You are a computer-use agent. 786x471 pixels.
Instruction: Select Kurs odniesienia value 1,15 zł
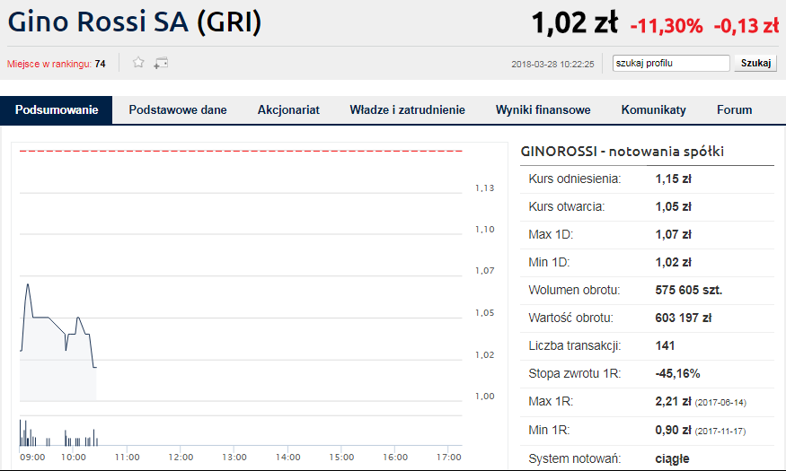pos(673,179)
